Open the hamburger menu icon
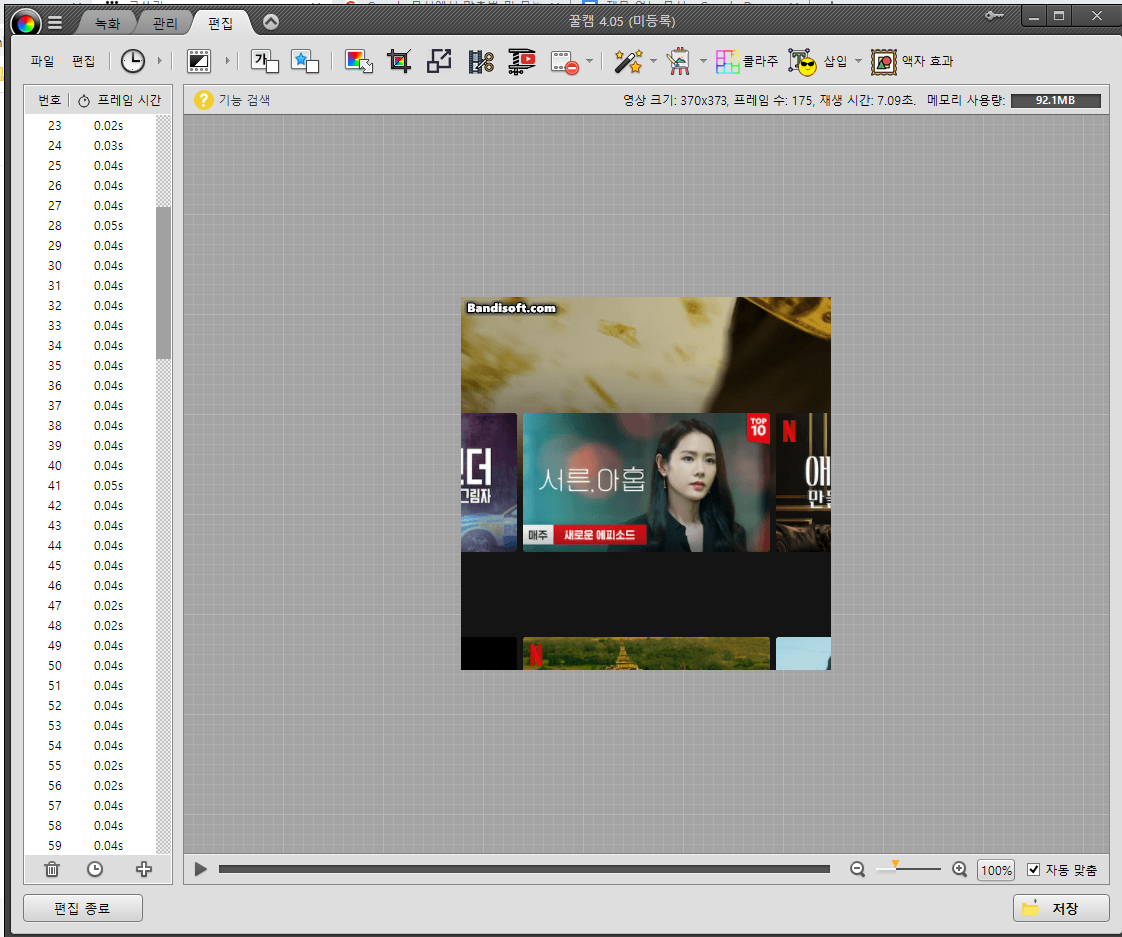This screenshot has height=937, width=1122. coord(55,24)
